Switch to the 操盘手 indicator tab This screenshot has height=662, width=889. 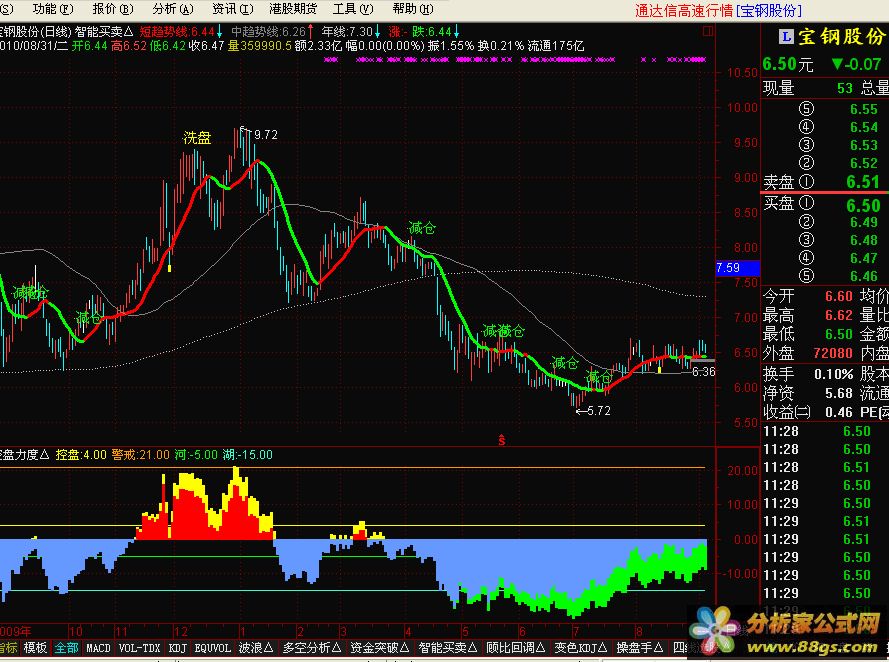(640, 648)
